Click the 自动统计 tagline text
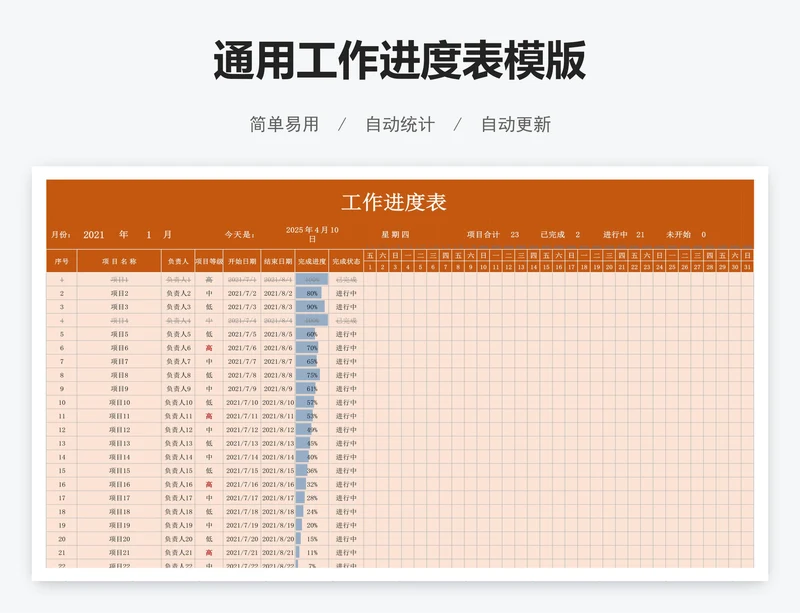The height and width of the screenshot is (613, 800). click(400, 124)
